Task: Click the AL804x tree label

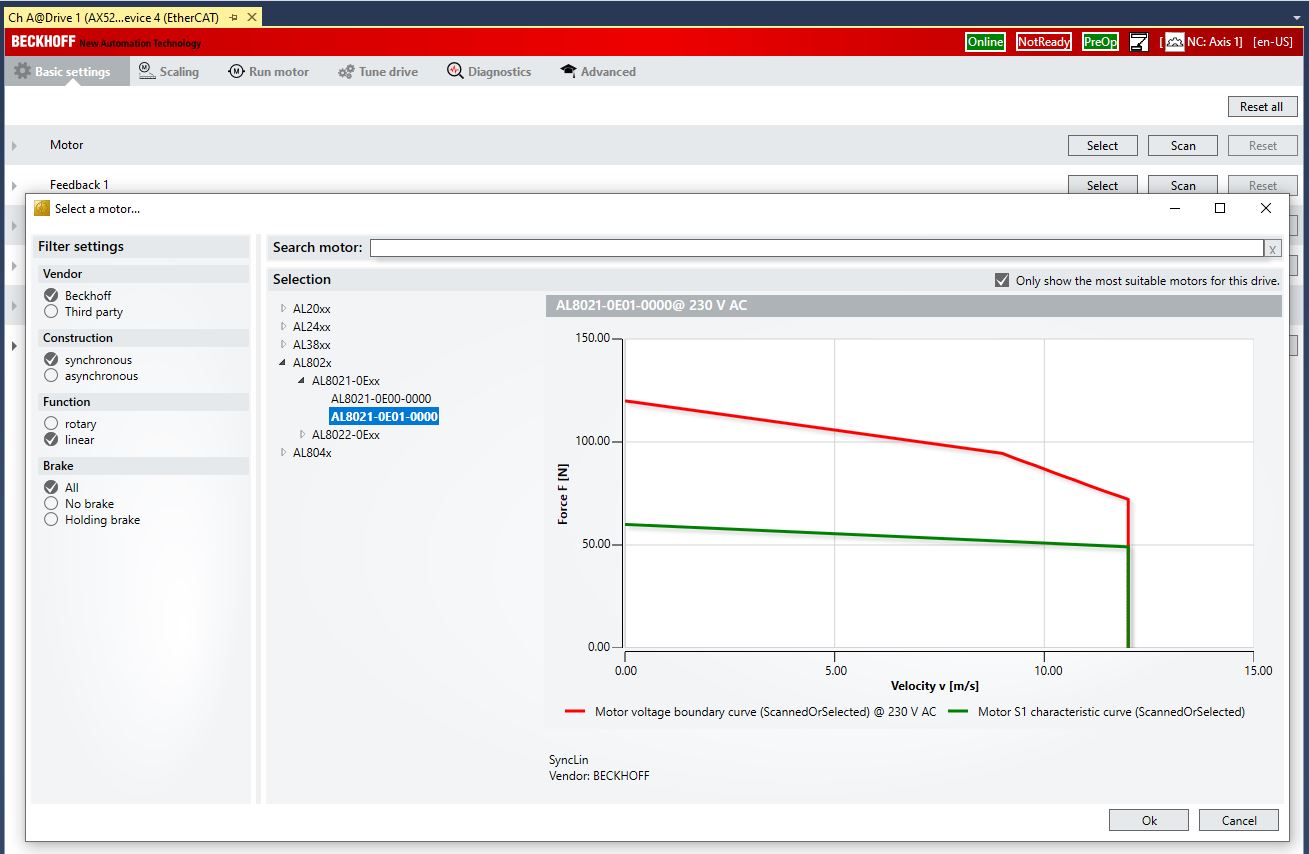Action: 312,453
